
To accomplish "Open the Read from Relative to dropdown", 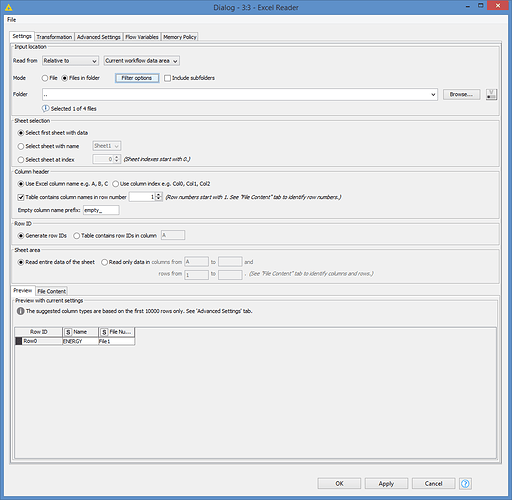I will coord(70,61).
